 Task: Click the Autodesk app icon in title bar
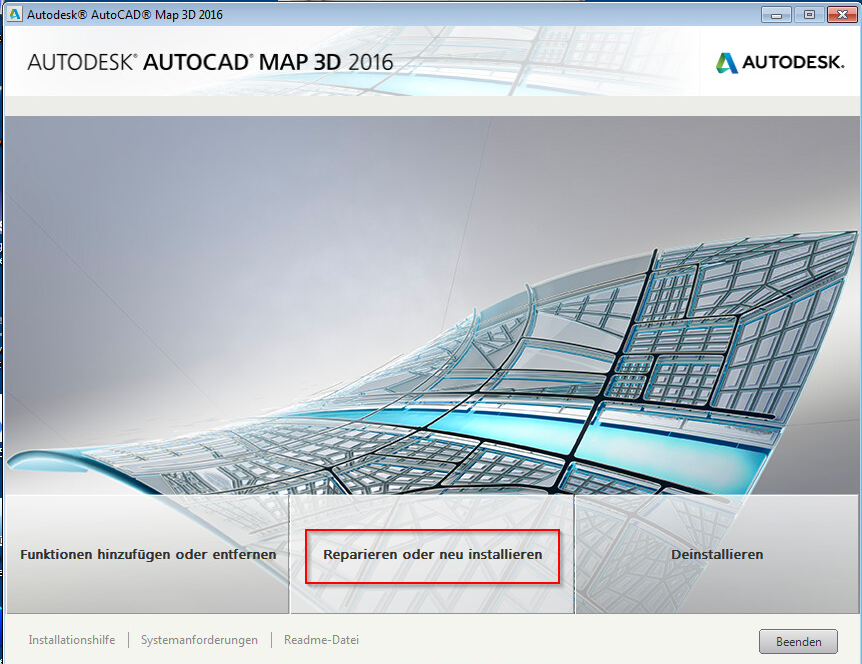pyautogui.click(x=14, y=15)
